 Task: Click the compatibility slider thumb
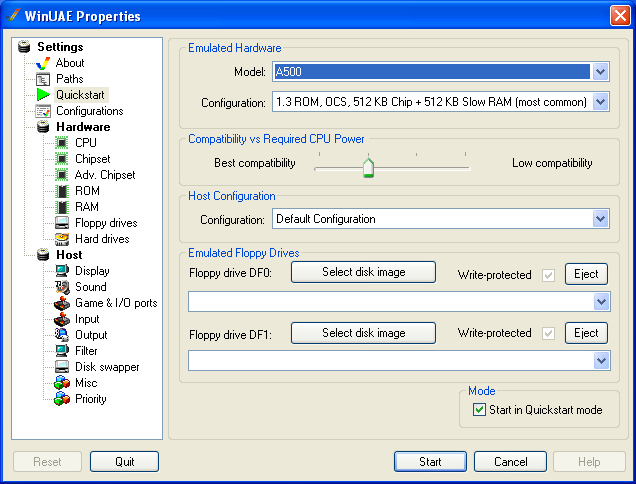[368, 168]
